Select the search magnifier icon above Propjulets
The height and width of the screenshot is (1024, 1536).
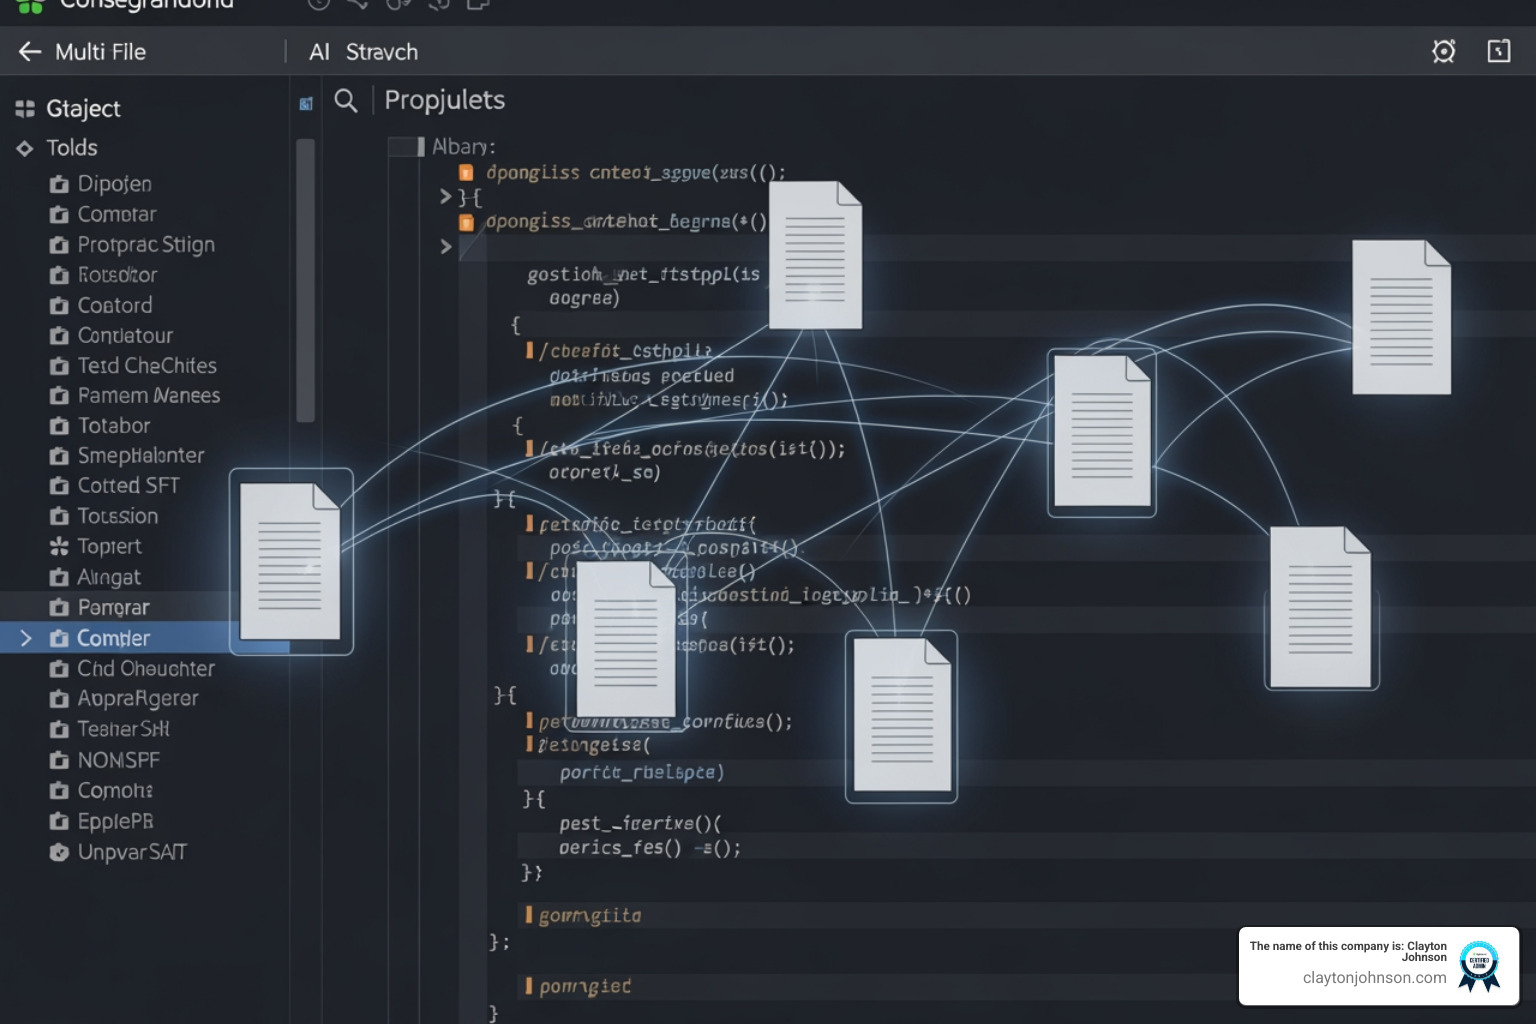coord(346,100)
